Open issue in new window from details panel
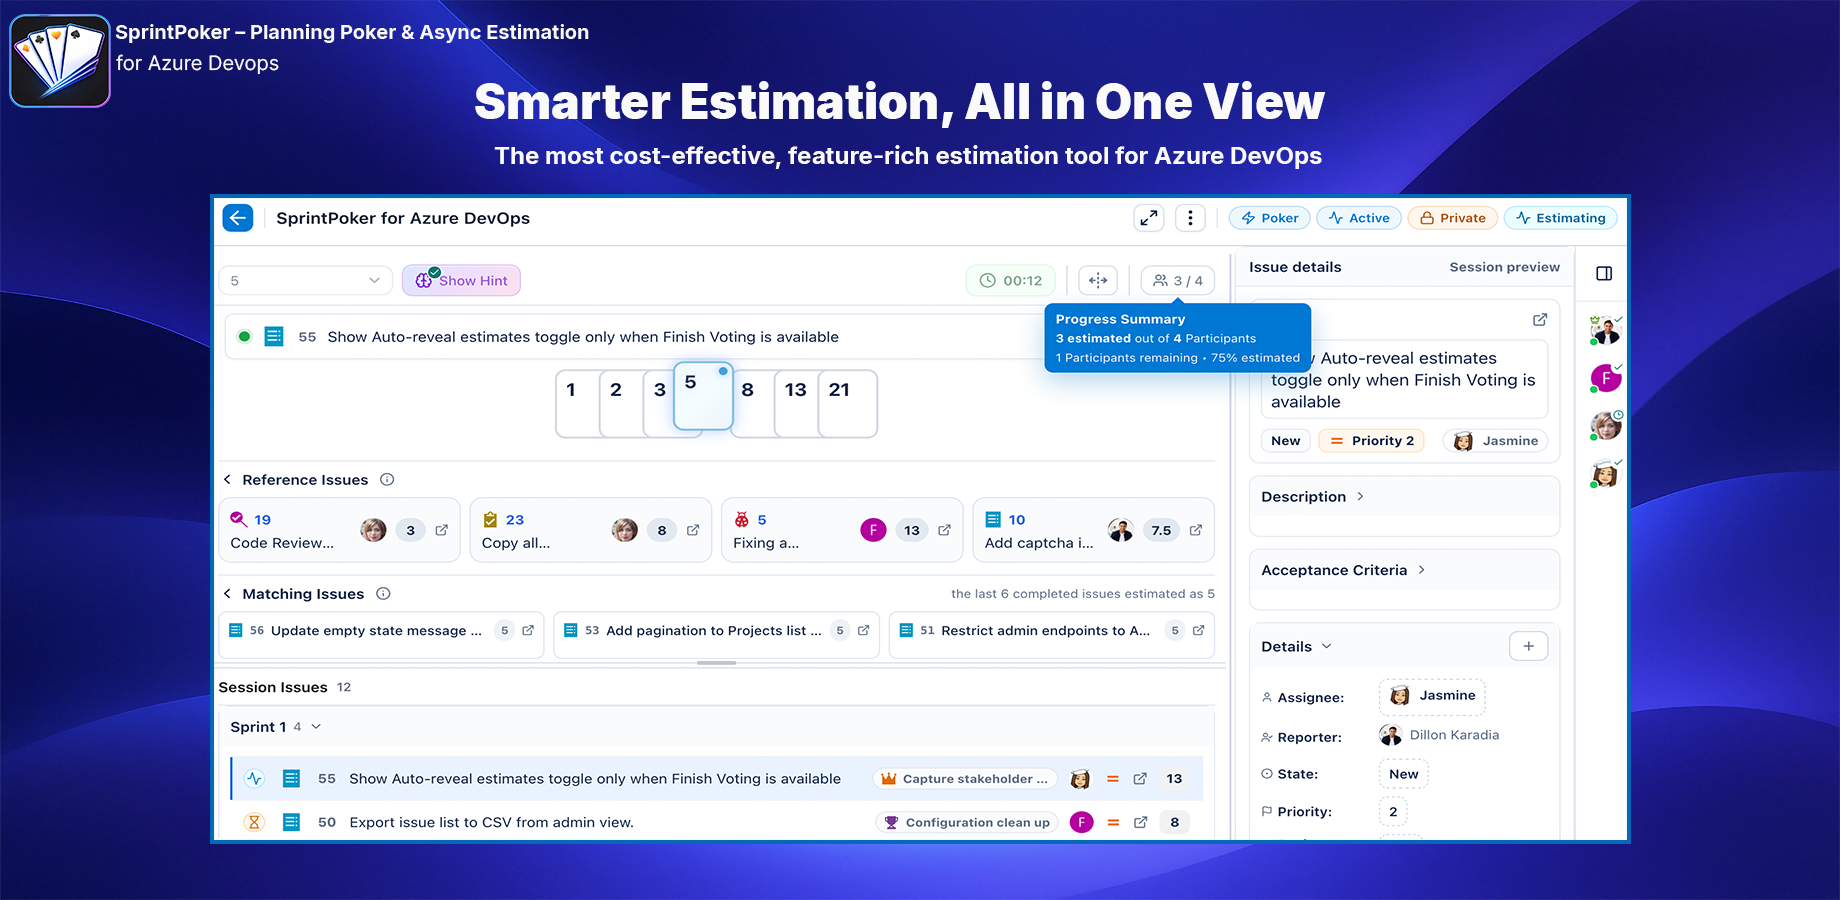Image resolution: width=1840 pixels, height=900 pixels. click(x=1540, y=320)
